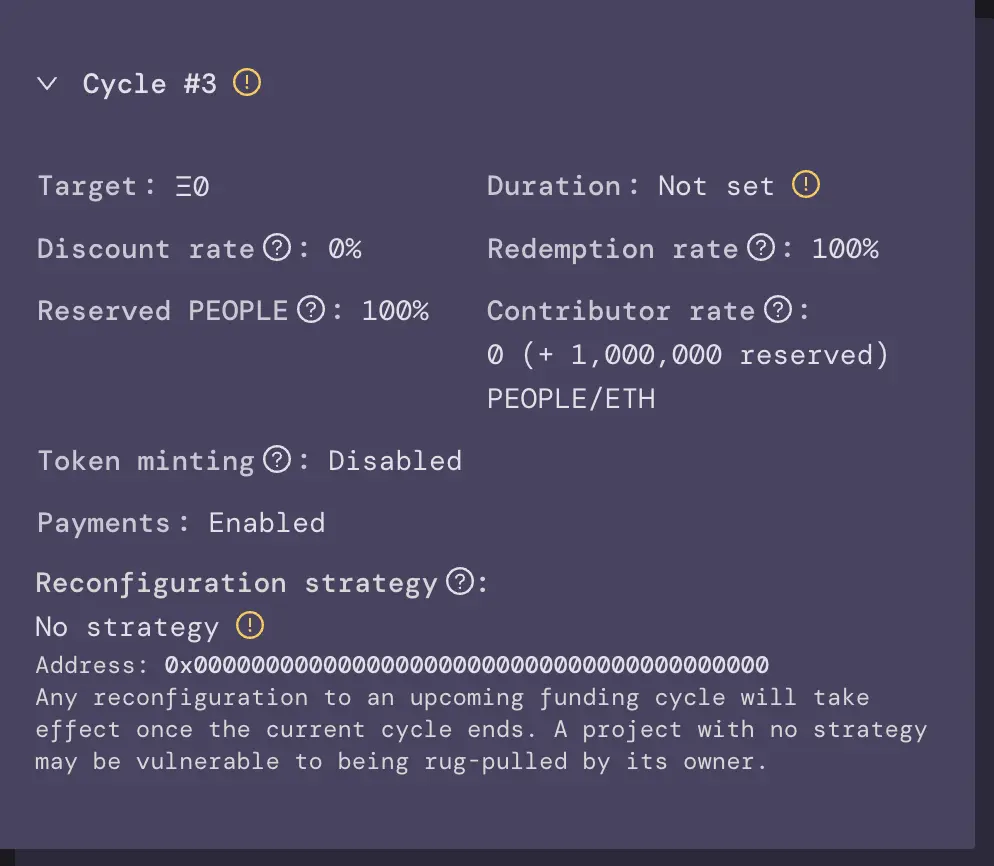Viewport: 994px width, 866px height.
Task: Click the rug-pull warning description text
Action: pyautogui.click(x=480, y=729)
